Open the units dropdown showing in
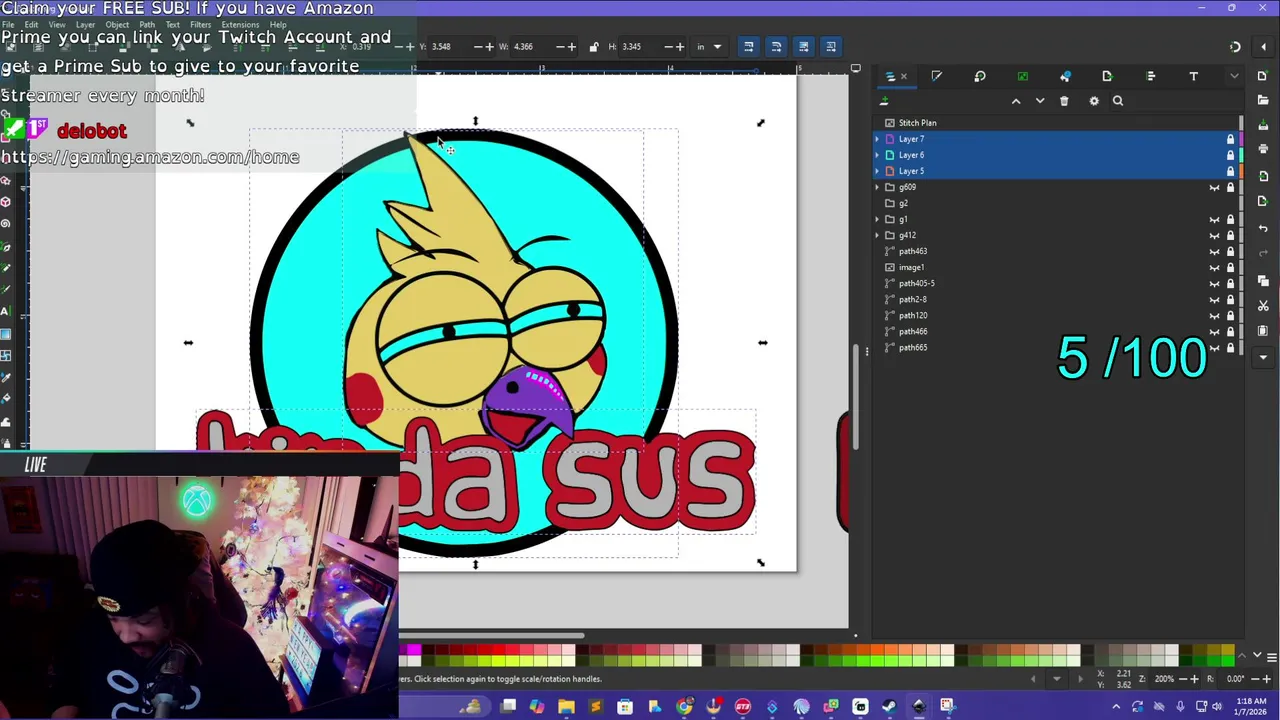Image resolution: width=1280 pixels, height=720 pixels. coord(708,46)
